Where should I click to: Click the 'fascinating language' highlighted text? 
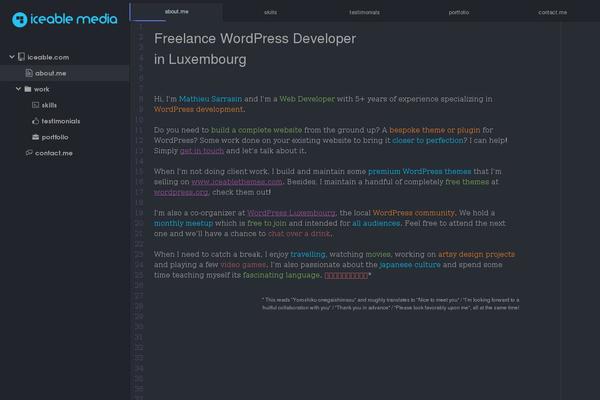(x=281, y=275)
